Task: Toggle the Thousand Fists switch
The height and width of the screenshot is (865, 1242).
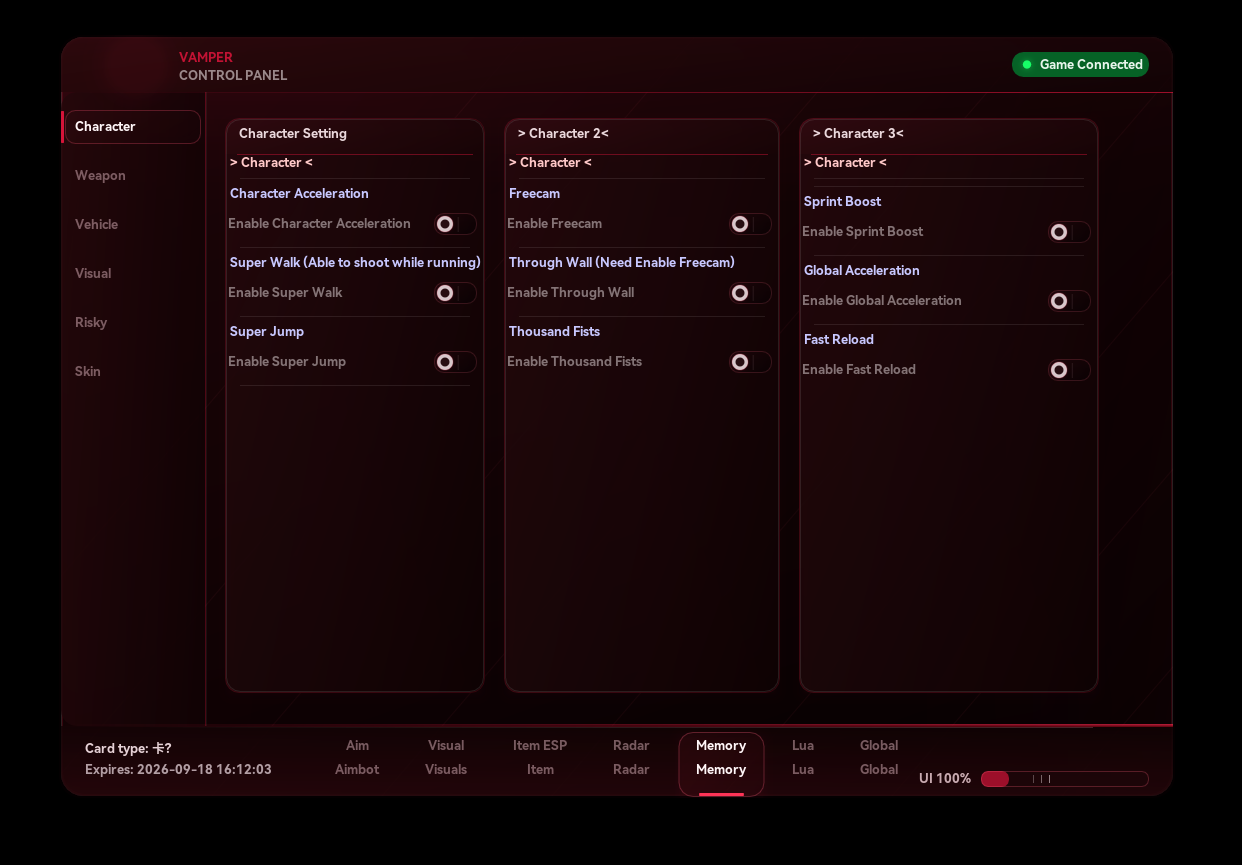Action: (x=751, y=362)
